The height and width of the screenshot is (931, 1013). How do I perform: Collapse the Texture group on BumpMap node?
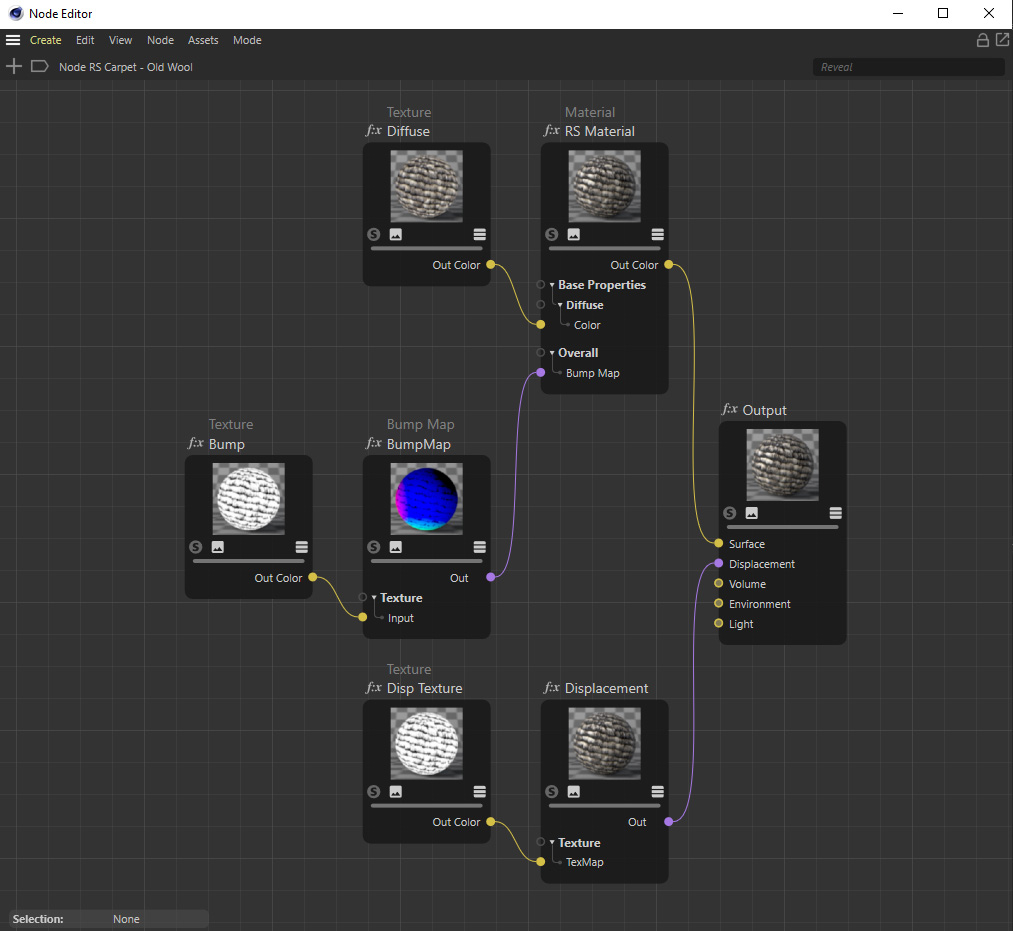pos(374,598)
